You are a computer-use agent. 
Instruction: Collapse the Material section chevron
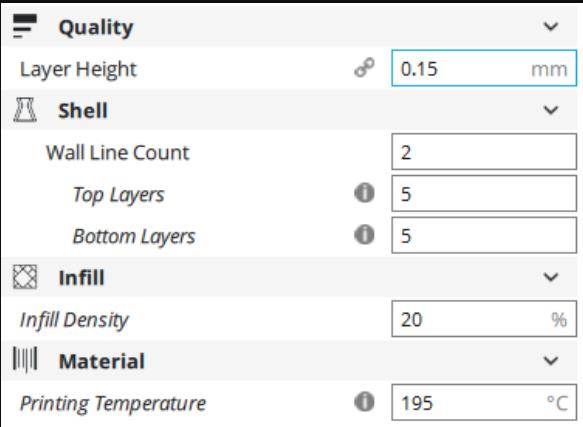(x=551, y=360)
